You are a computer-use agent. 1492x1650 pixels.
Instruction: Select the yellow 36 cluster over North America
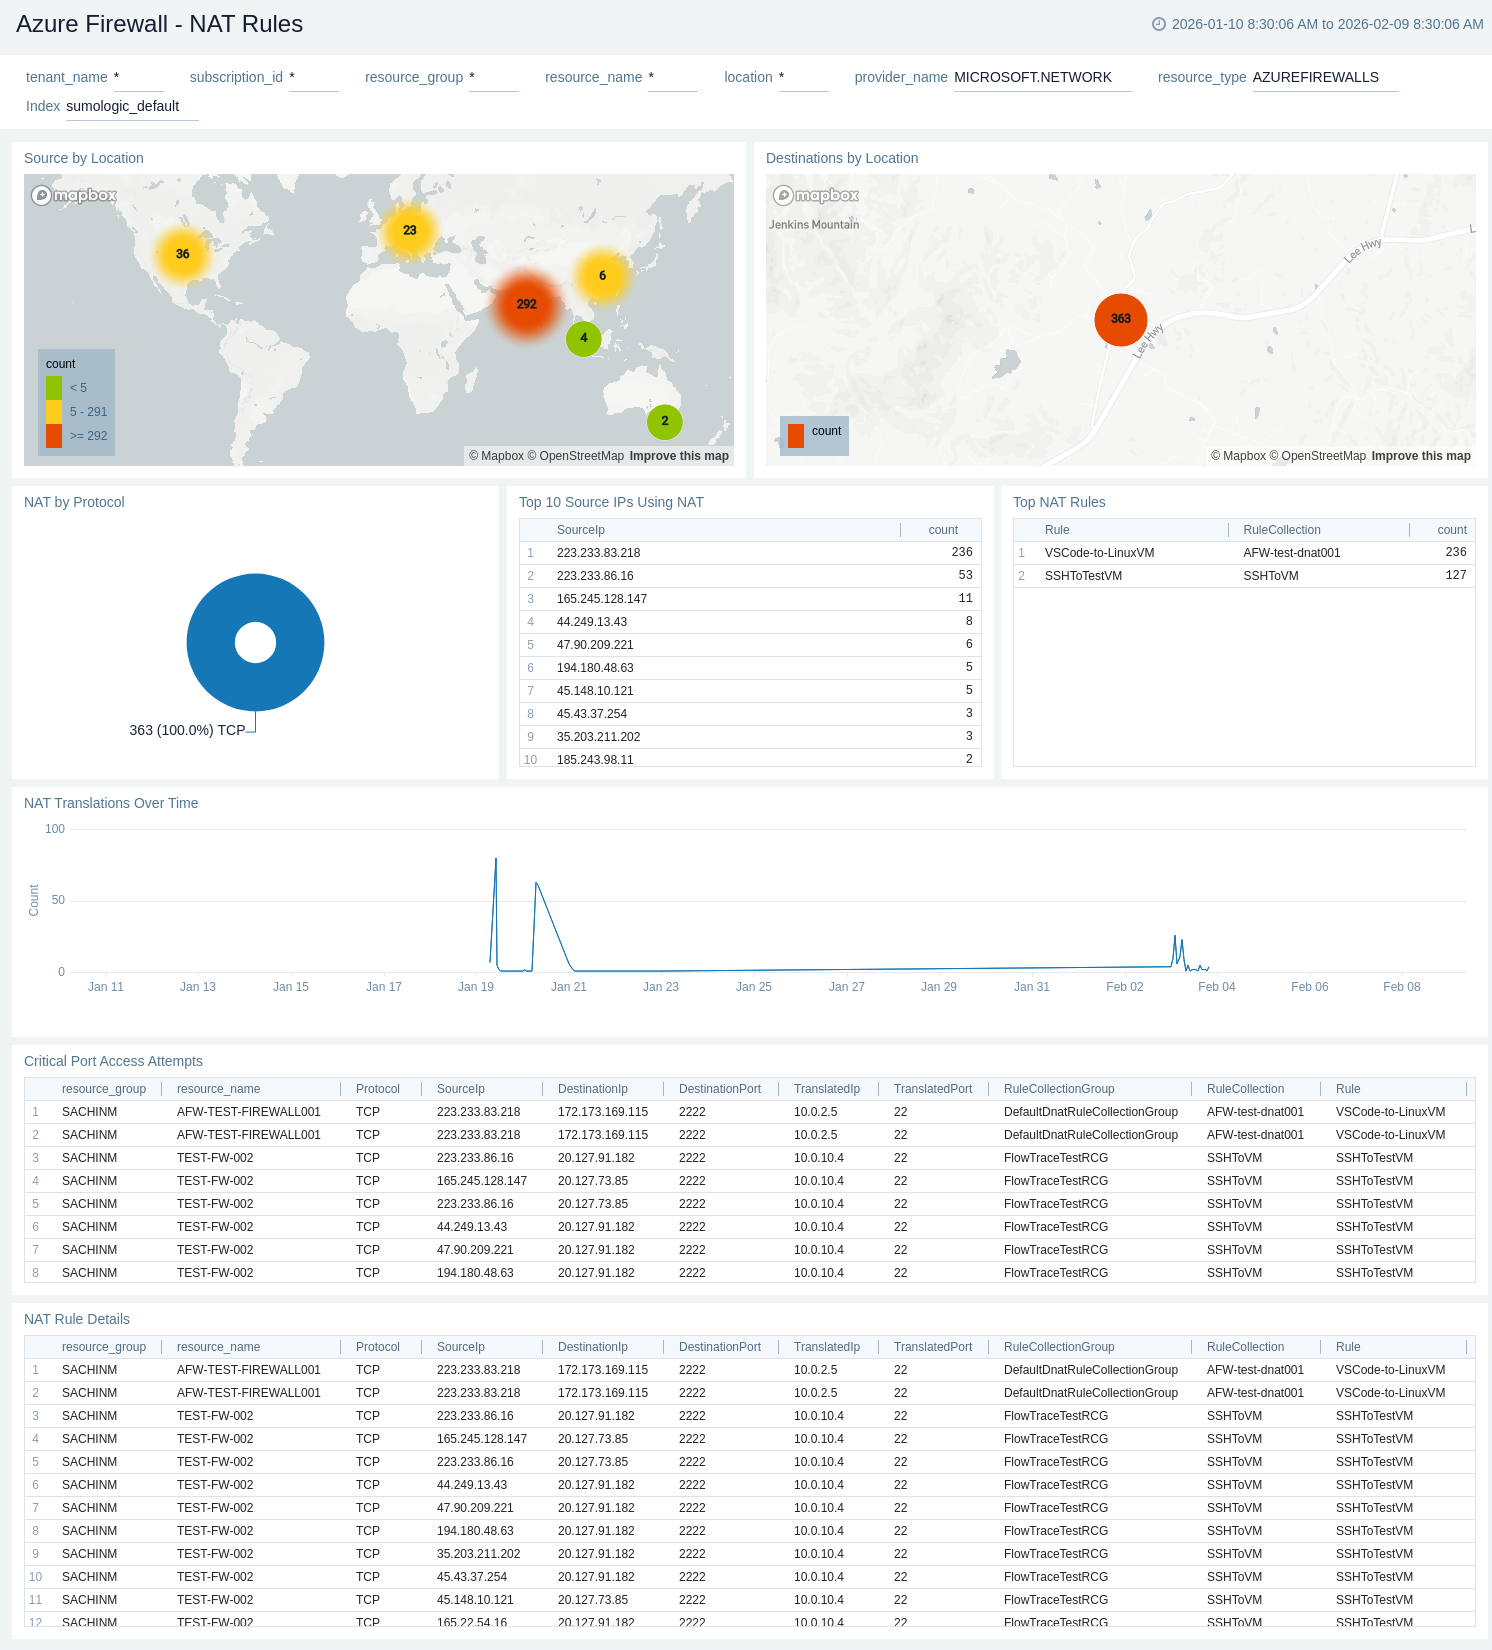(x=182, y=254)
